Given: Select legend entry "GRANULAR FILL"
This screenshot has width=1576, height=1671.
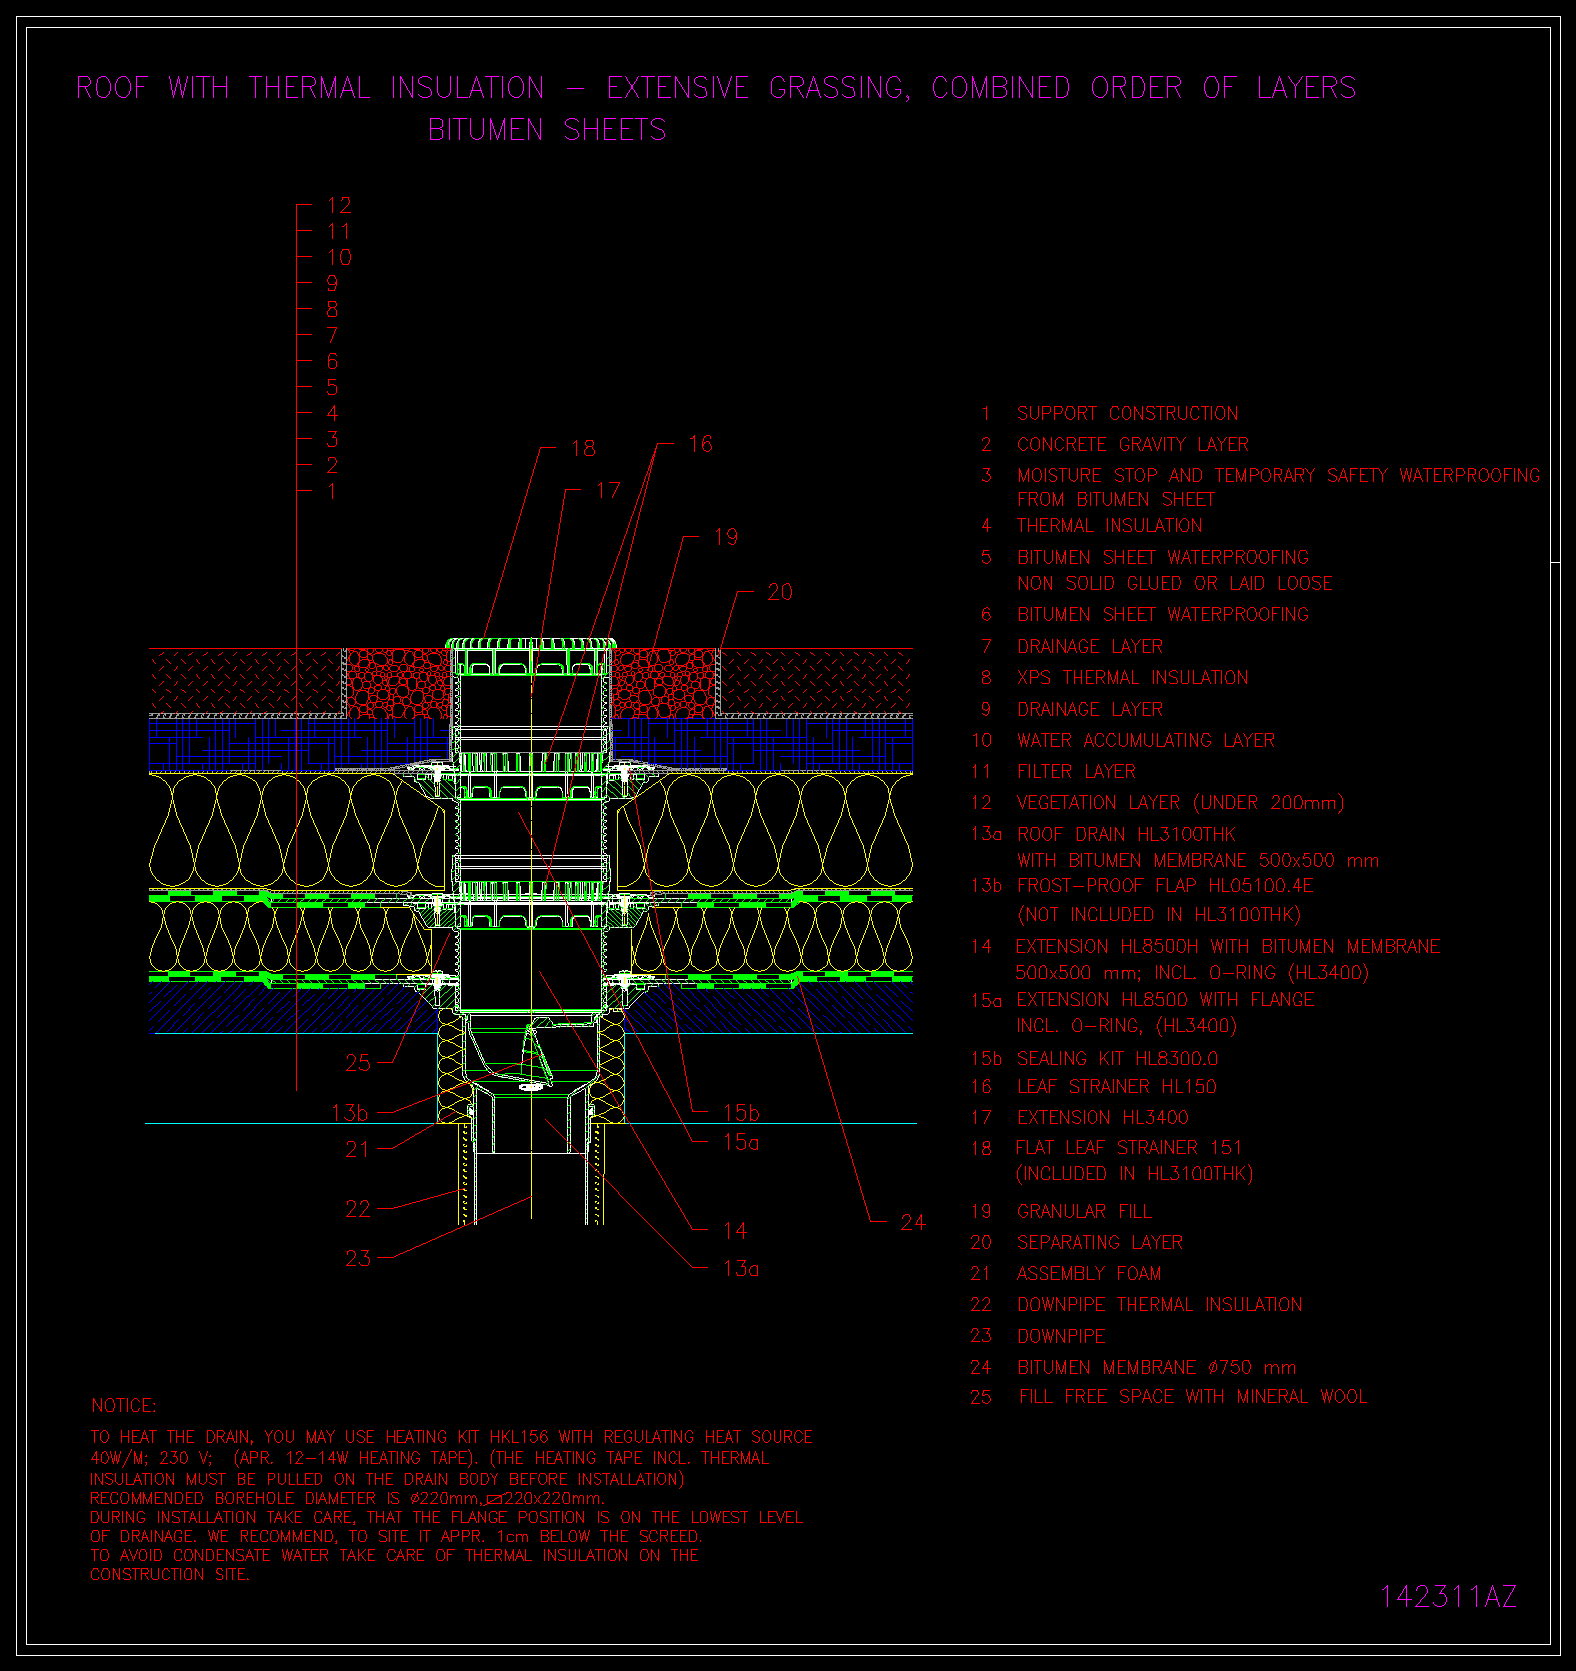Looking at the screenshot, I should (1084, 1211).
